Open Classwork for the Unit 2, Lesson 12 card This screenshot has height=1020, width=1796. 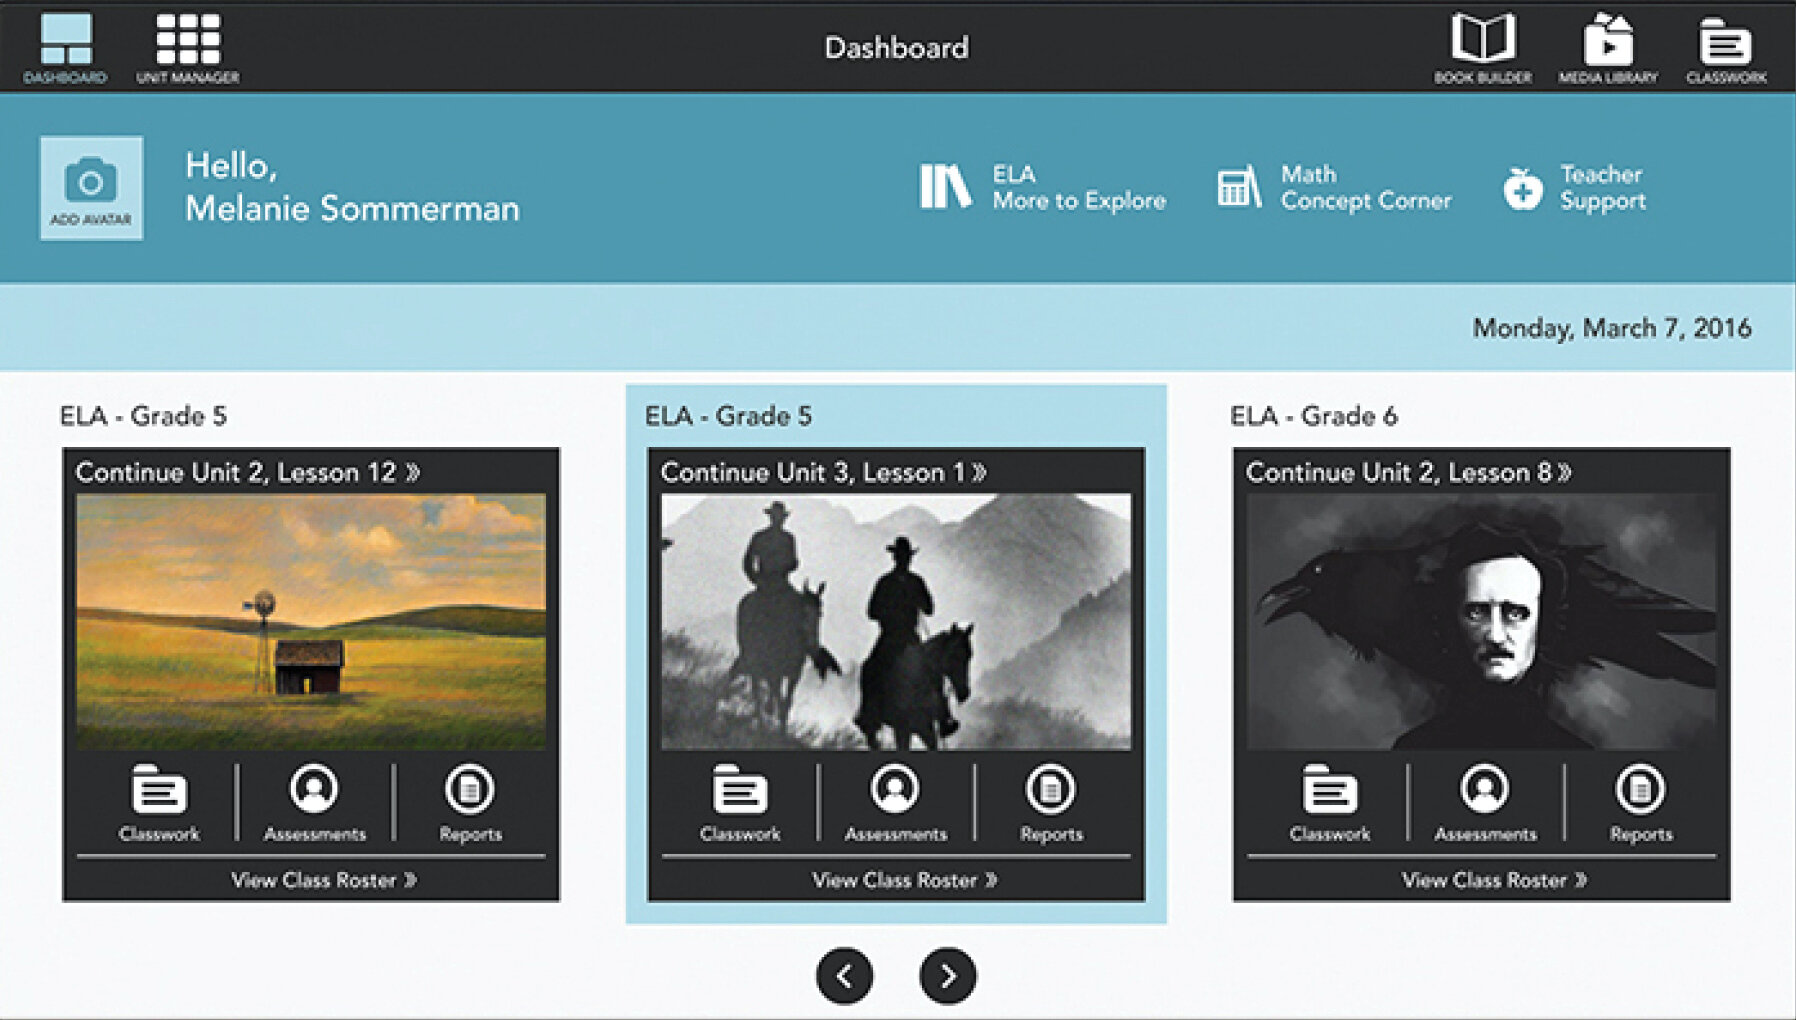tap(159, 803)
